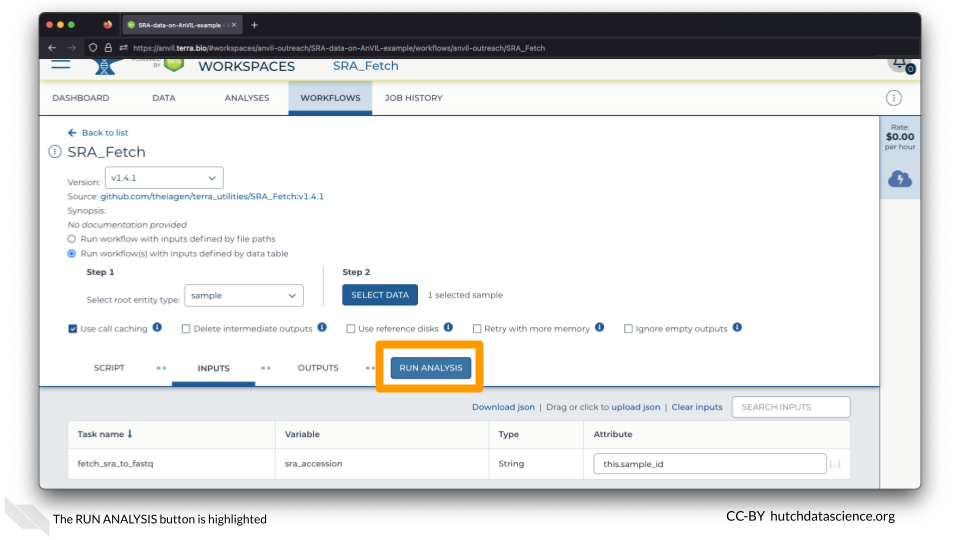Click Clear inputs link
The image size is (960, 540).
[697, 407]
